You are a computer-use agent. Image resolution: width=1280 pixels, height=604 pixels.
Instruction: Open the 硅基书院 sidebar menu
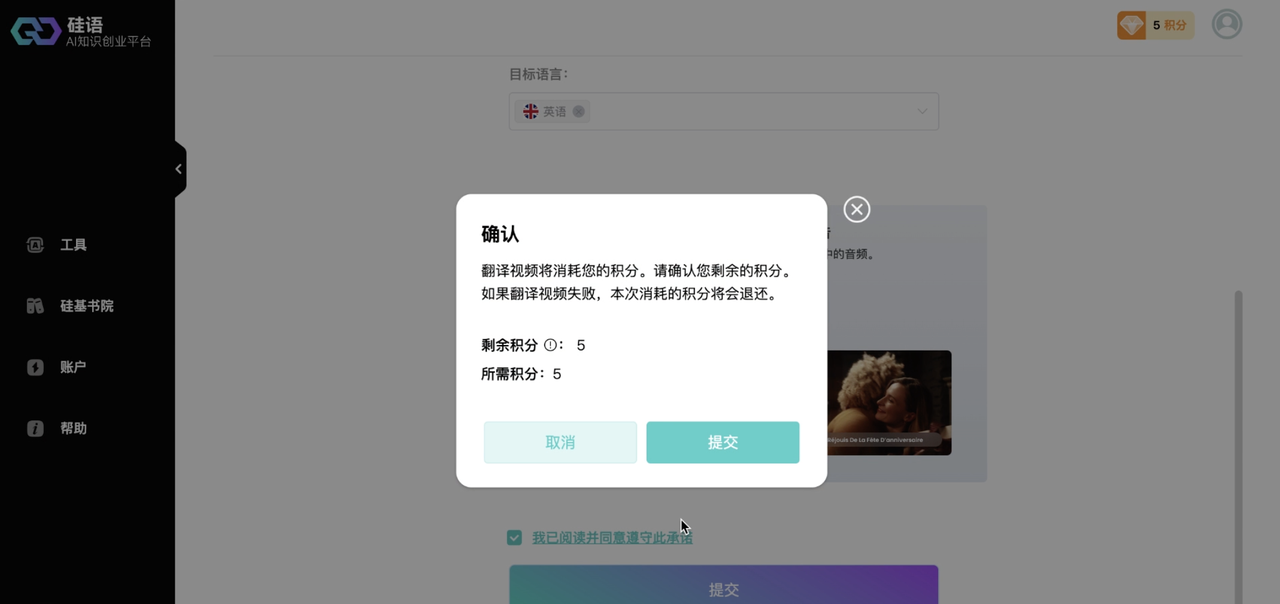pos(86,306)
